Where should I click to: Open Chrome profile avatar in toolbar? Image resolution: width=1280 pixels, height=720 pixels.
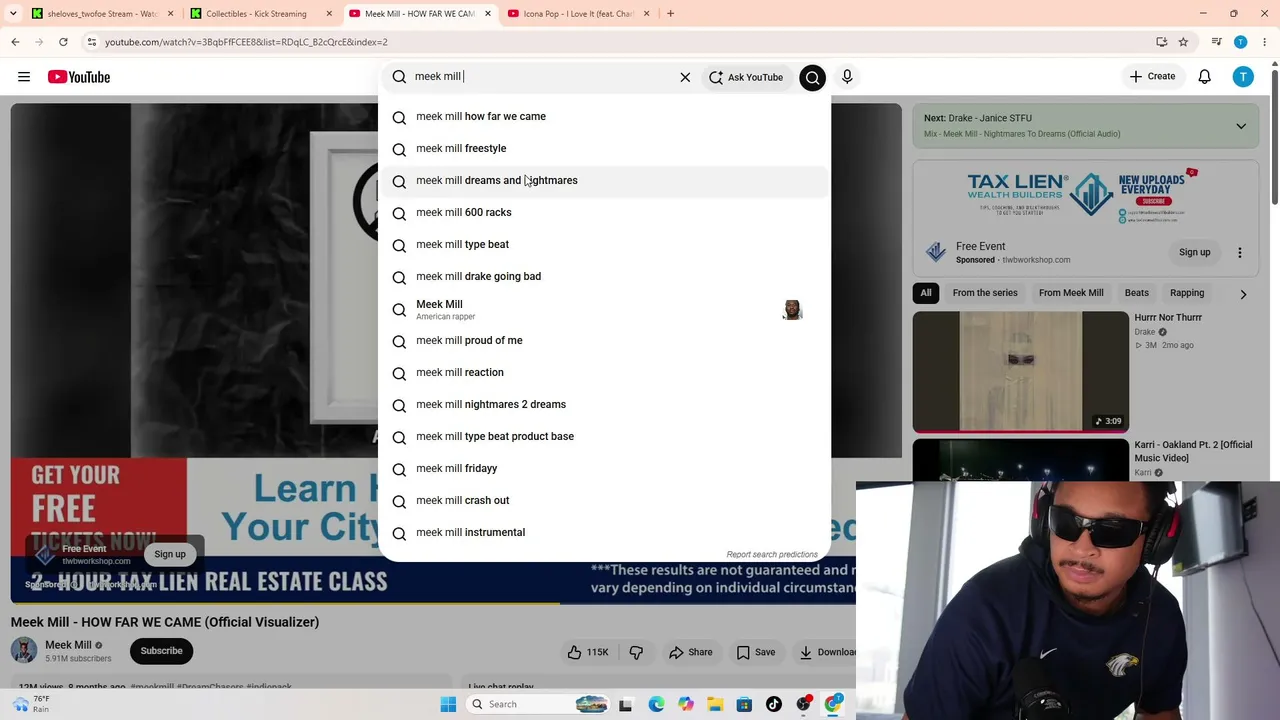(x=1240, y=42)
